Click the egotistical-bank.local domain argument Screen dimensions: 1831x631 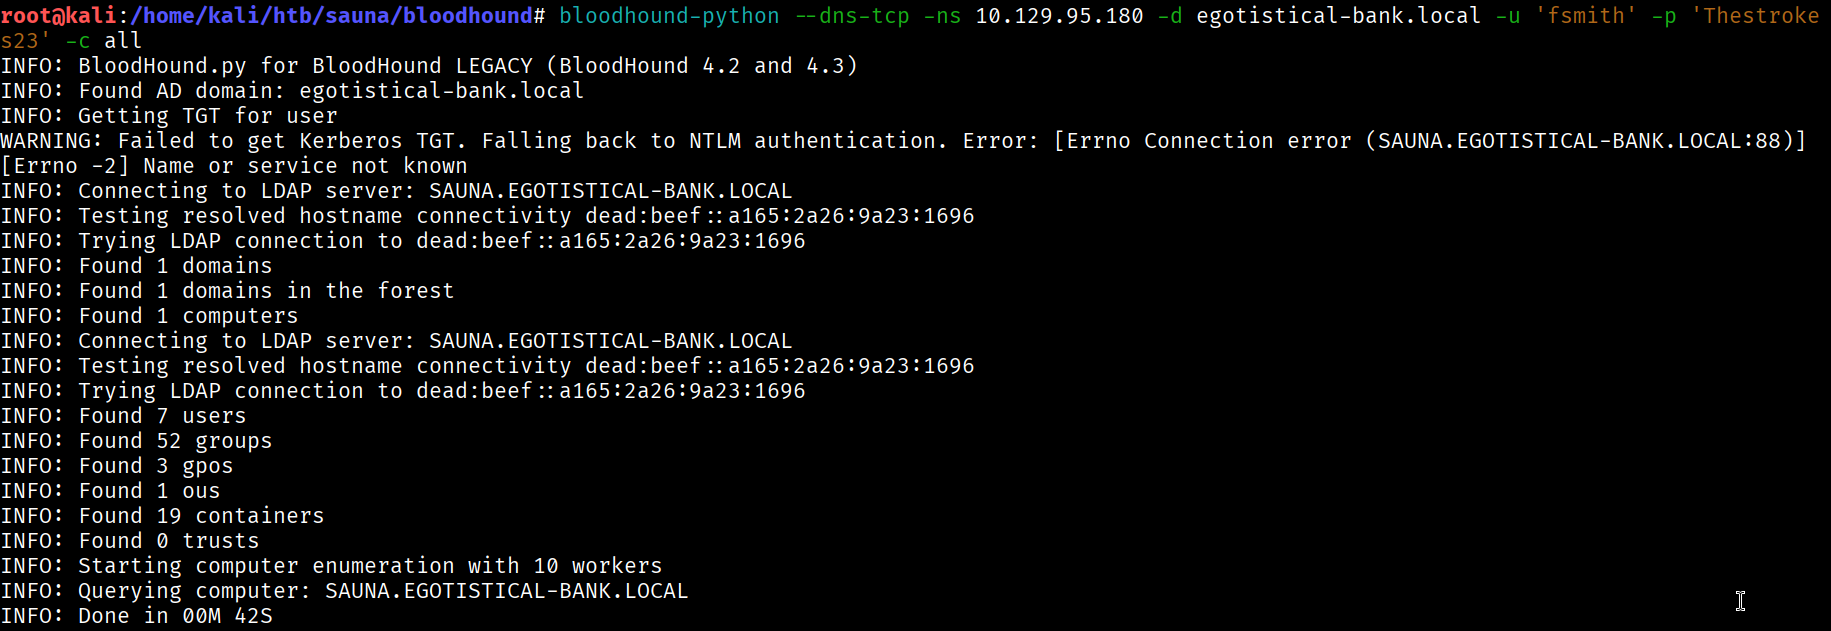click(x=1338, y=16)
